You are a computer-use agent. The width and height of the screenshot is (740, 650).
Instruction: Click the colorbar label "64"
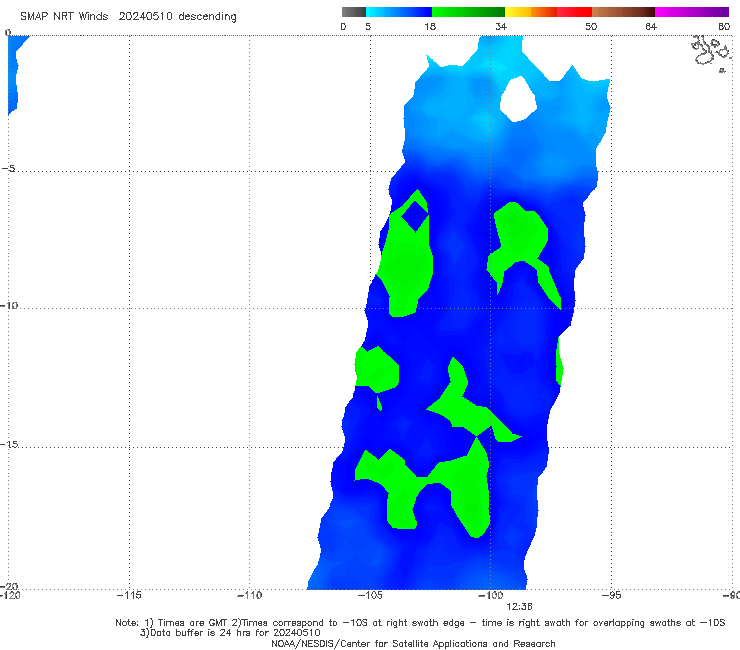click(x=651, y=26)
